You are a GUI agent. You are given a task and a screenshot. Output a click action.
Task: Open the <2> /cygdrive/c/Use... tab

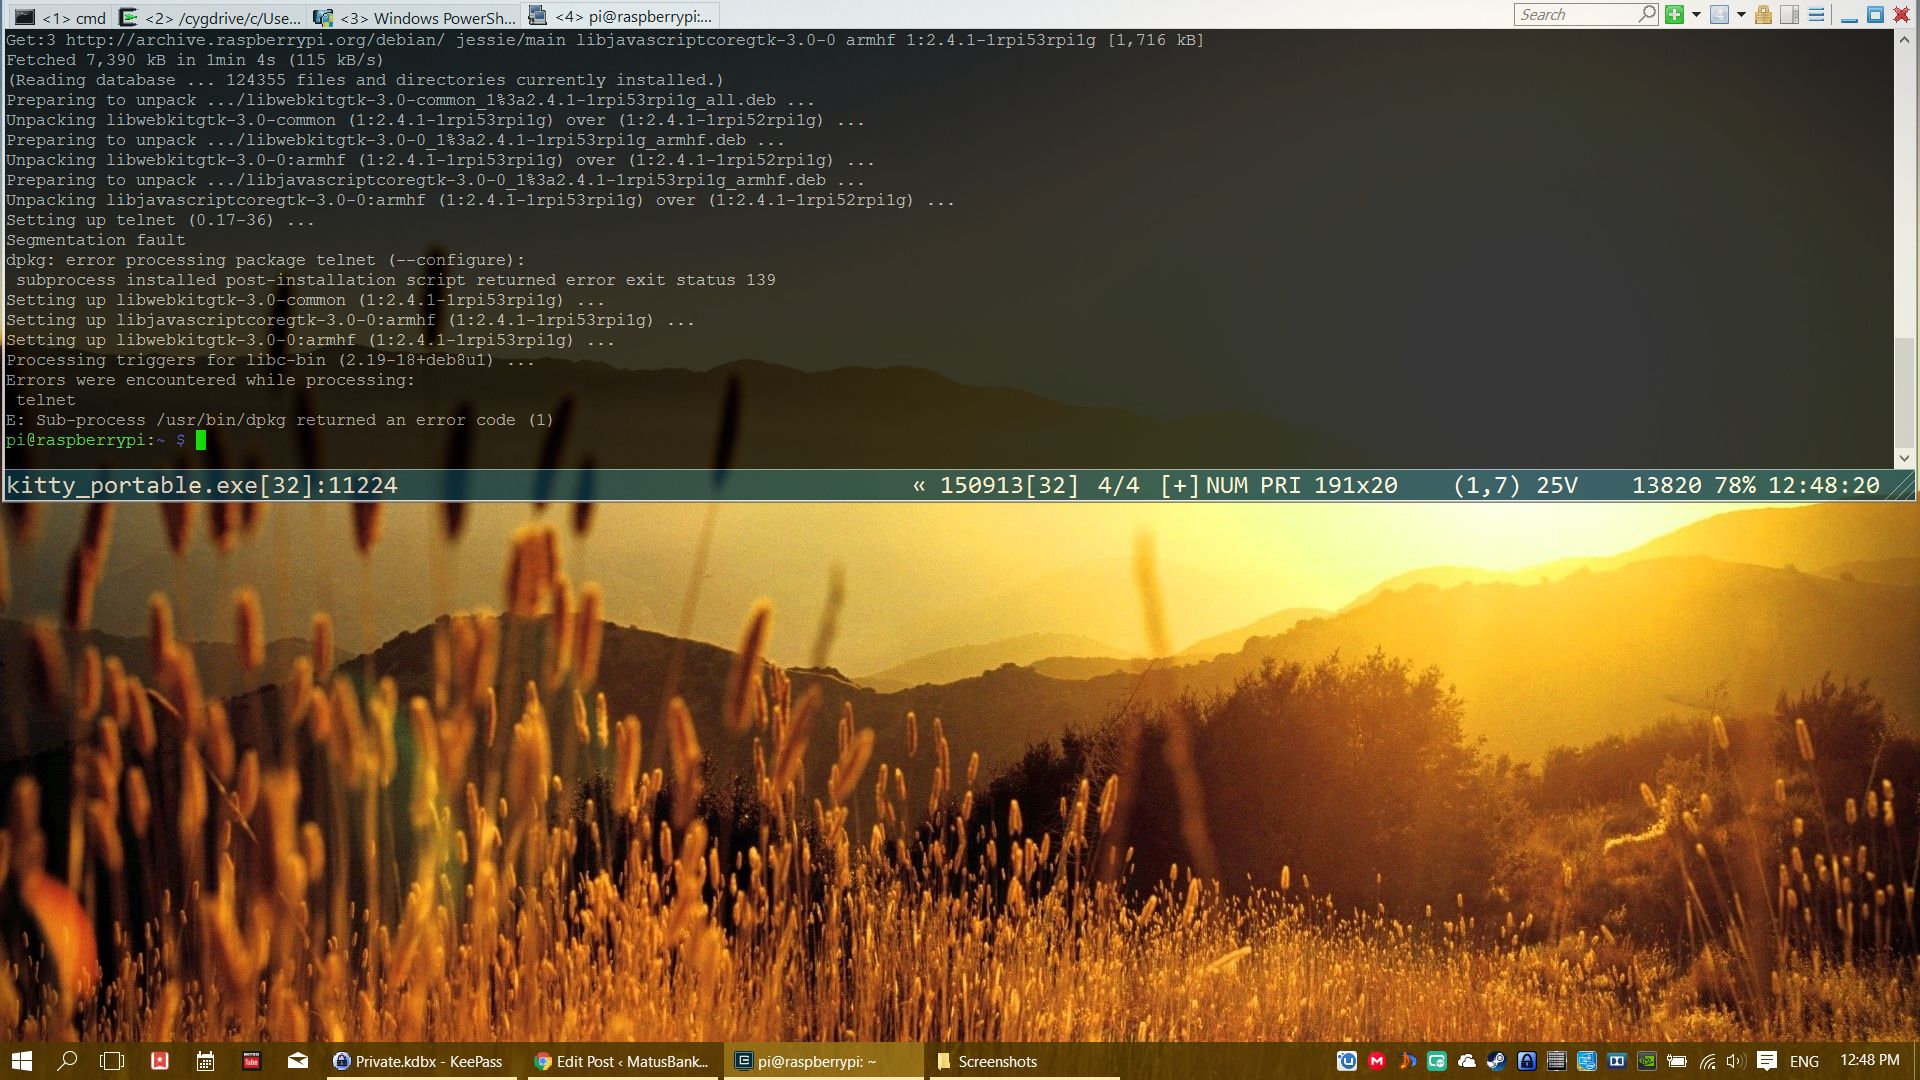coord(209,17)
